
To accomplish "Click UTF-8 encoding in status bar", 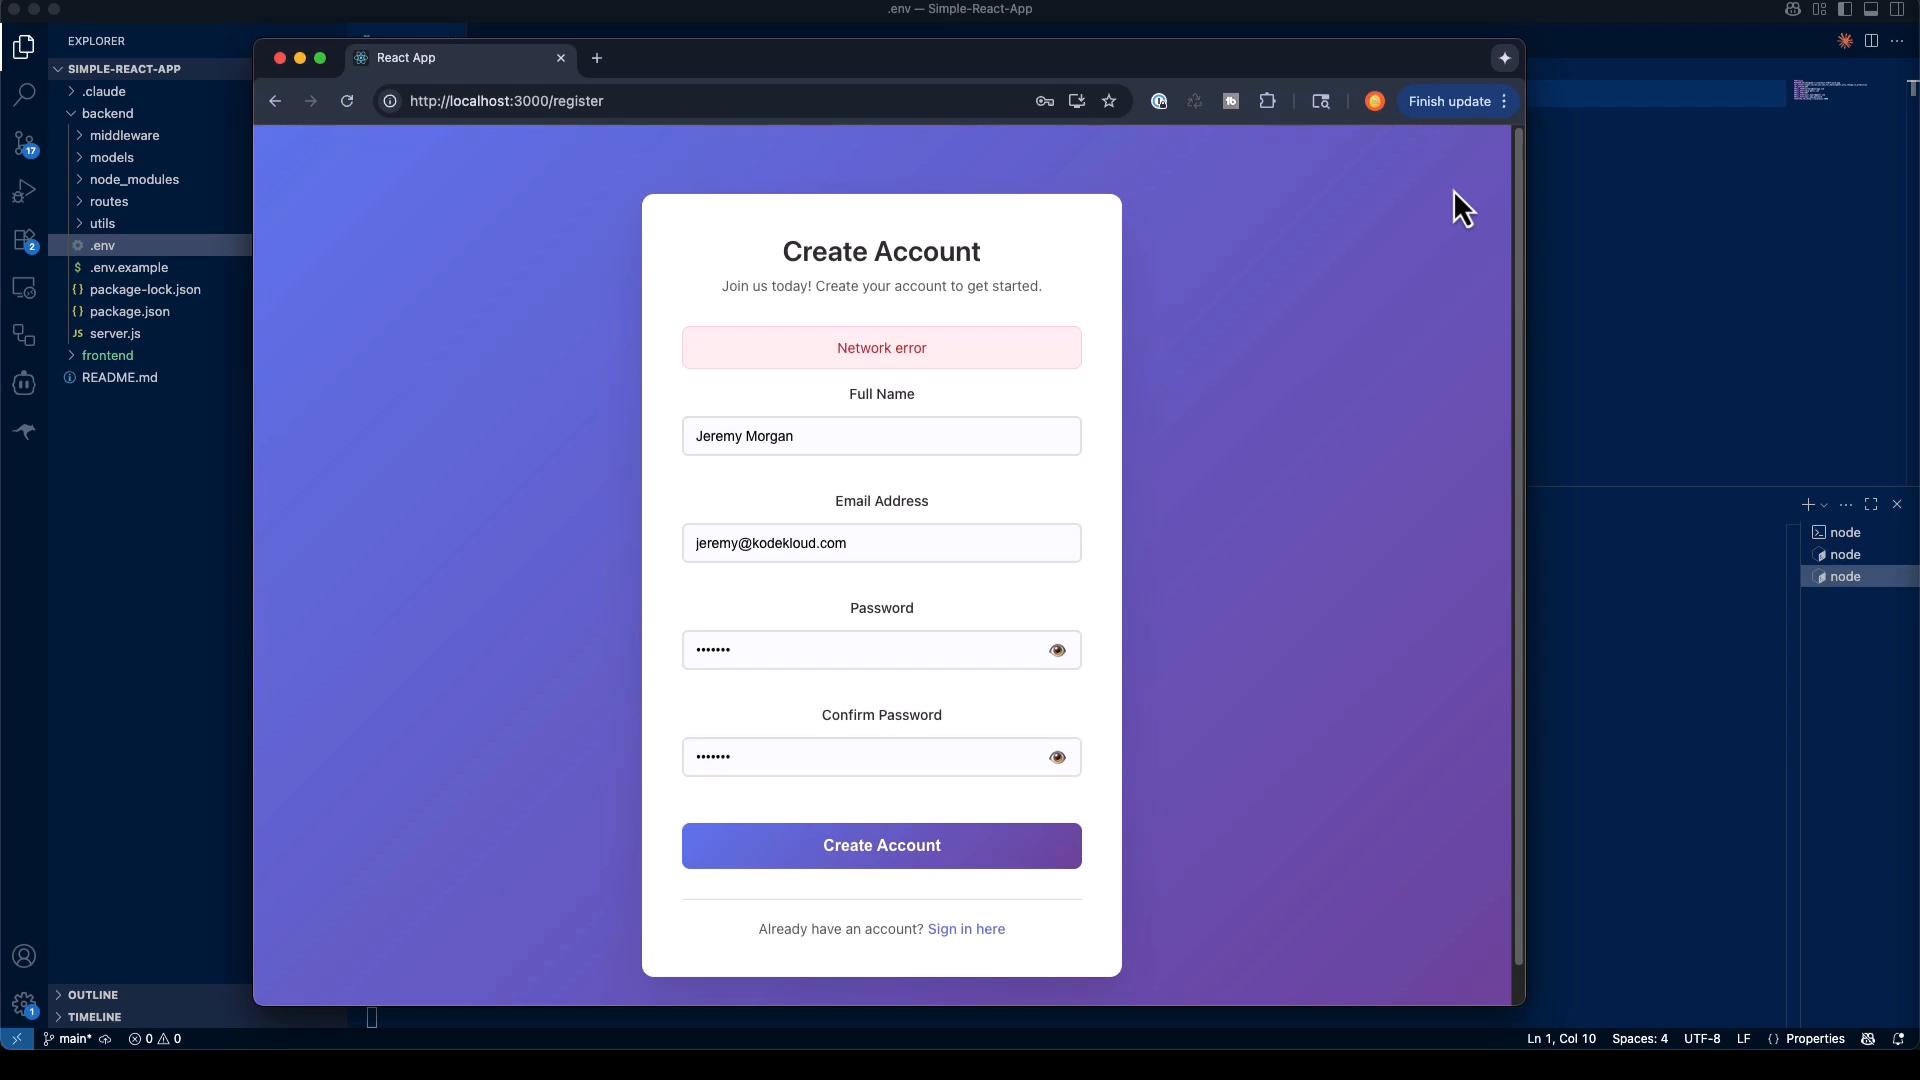I will [x=1701, y=1039].
